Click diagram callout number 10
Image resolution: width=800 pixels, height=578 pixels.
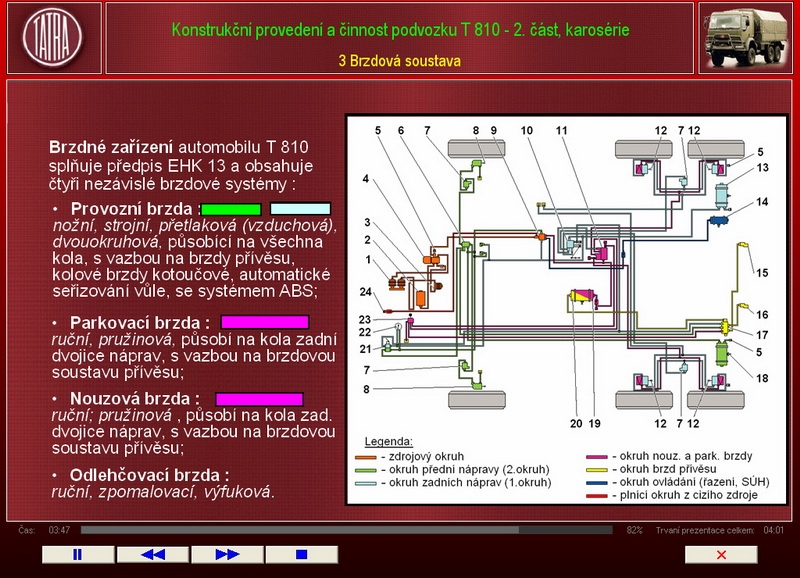pos(527,131)
